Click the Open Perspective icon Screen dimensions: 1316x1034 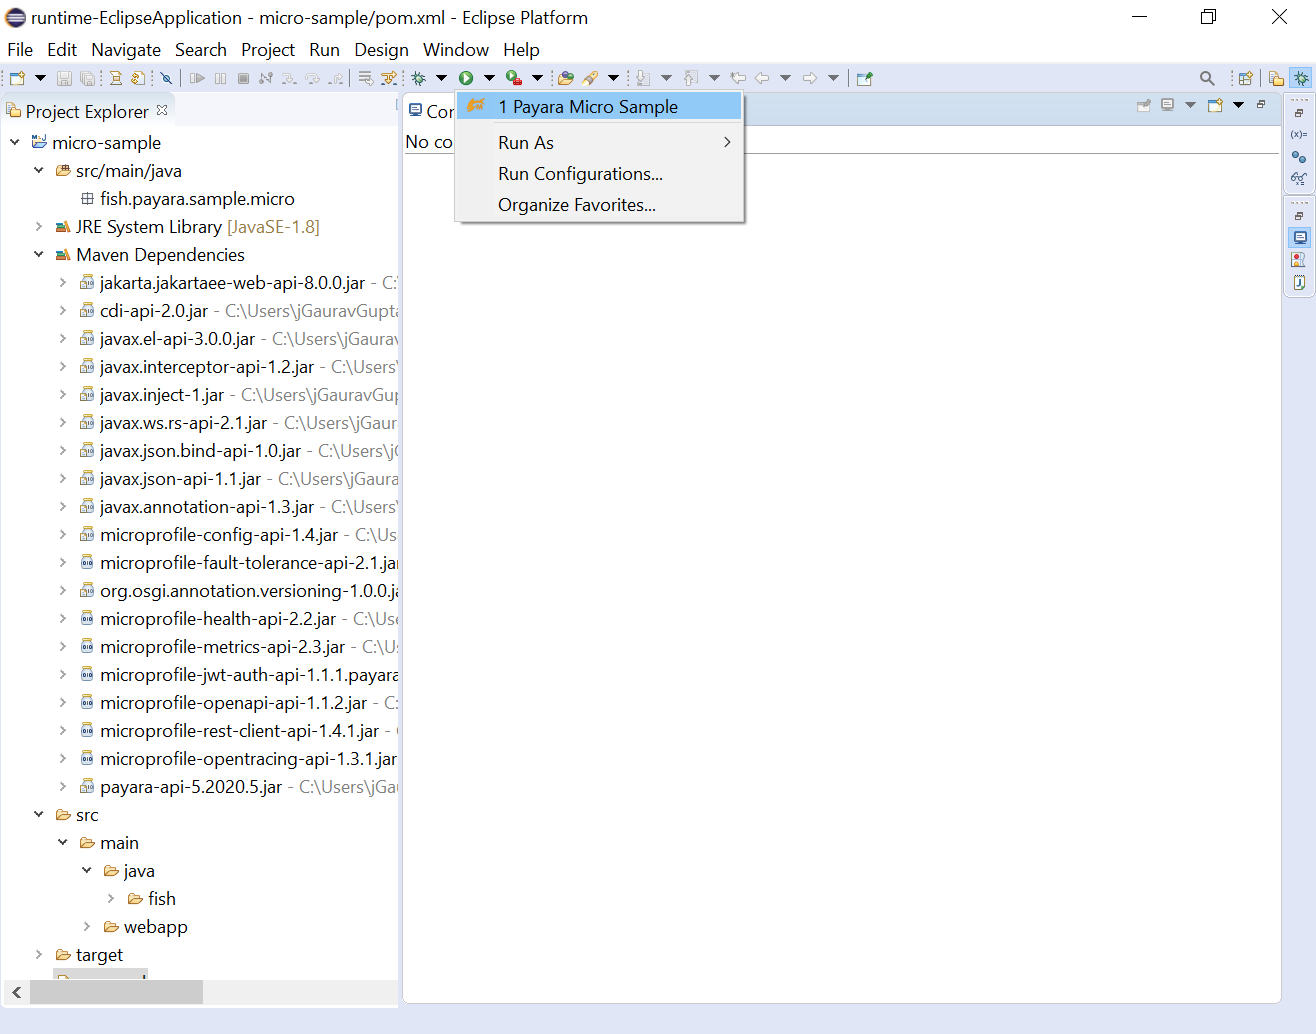(1245, 78)
